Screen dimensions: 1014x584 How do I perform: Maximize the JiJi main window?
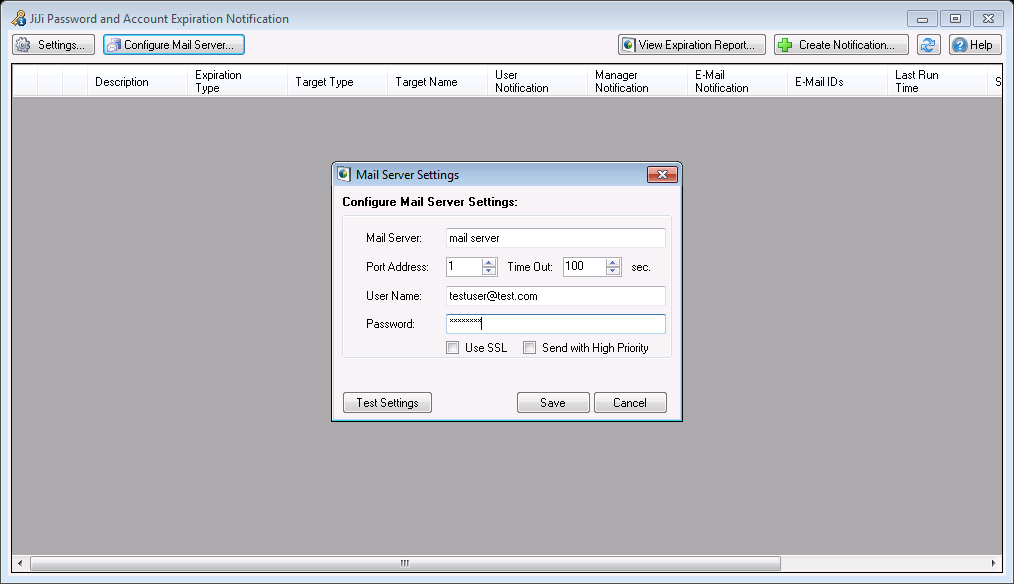(955, 19)
